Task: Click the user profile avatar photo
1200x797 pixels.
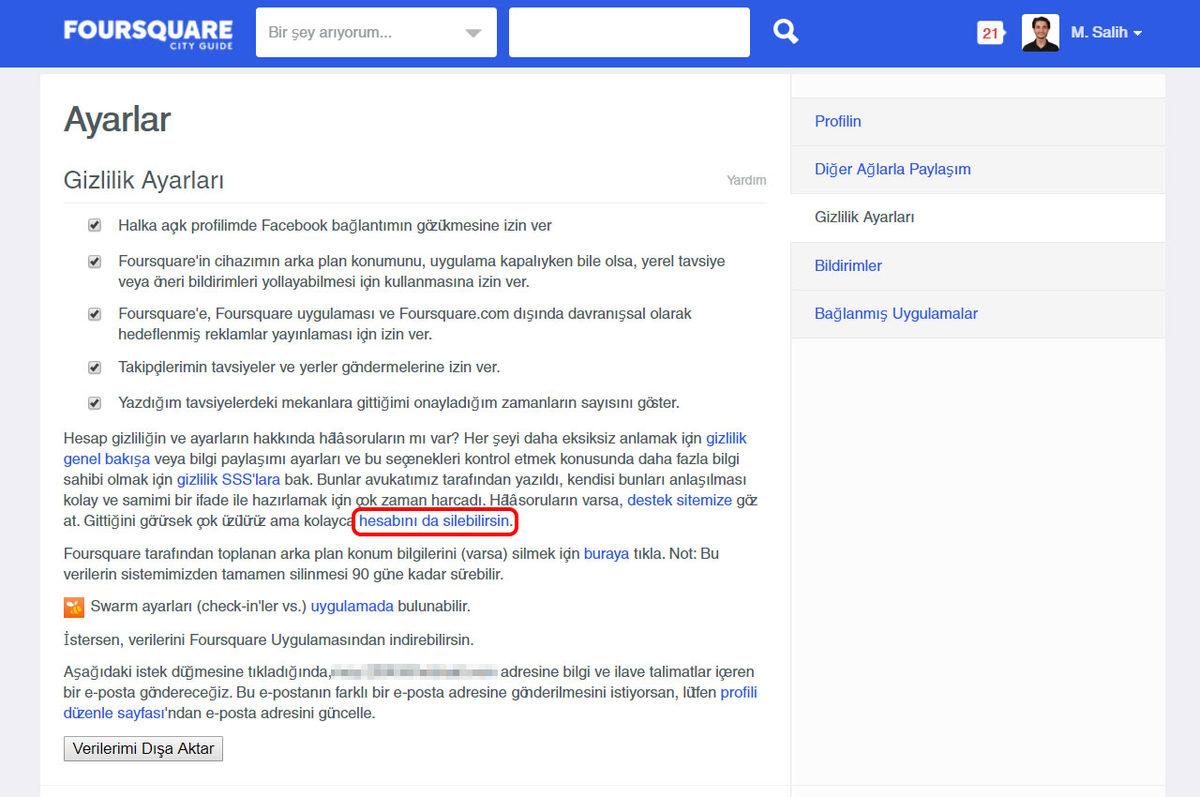Action: [x=1040, y=33]
